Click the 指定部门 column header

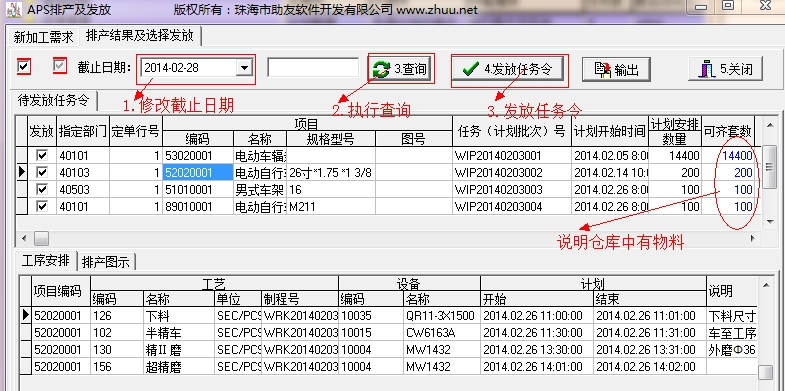tap(83, 131)
